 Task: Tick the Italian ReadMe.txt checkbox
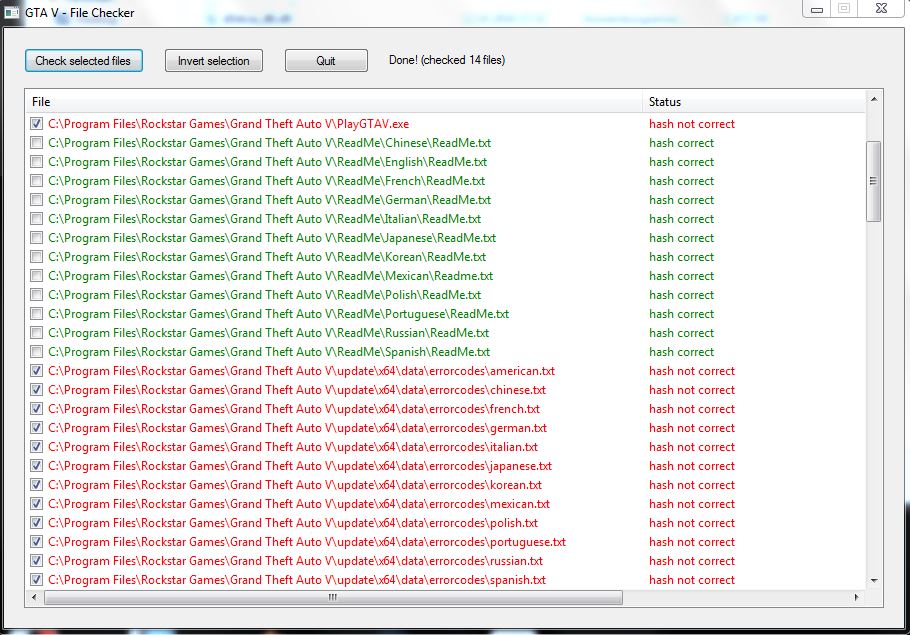pos(37,219)
